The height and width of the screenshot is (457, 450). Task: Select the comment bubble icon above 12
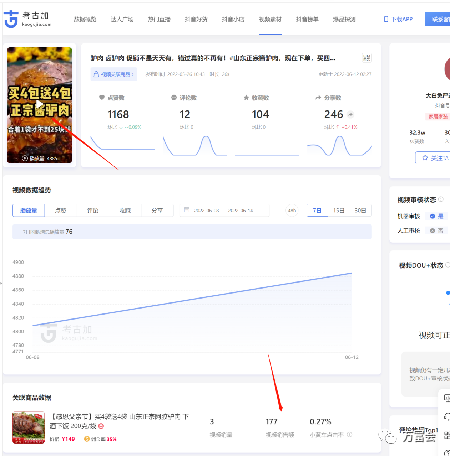pyautogui.click(x=174, y=97)
